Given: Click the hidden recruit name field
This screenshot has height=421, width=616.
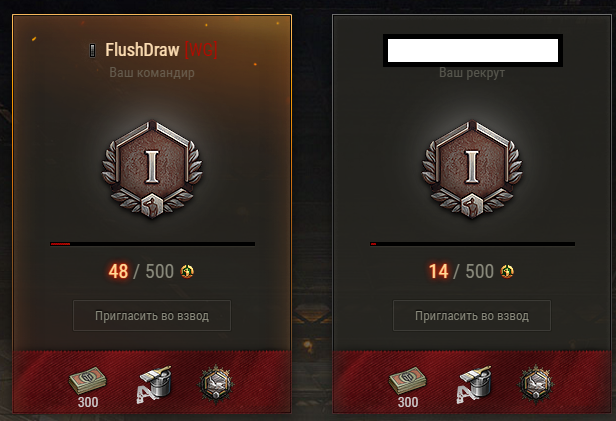Looking at the screenshot, I should pos(473,51).
